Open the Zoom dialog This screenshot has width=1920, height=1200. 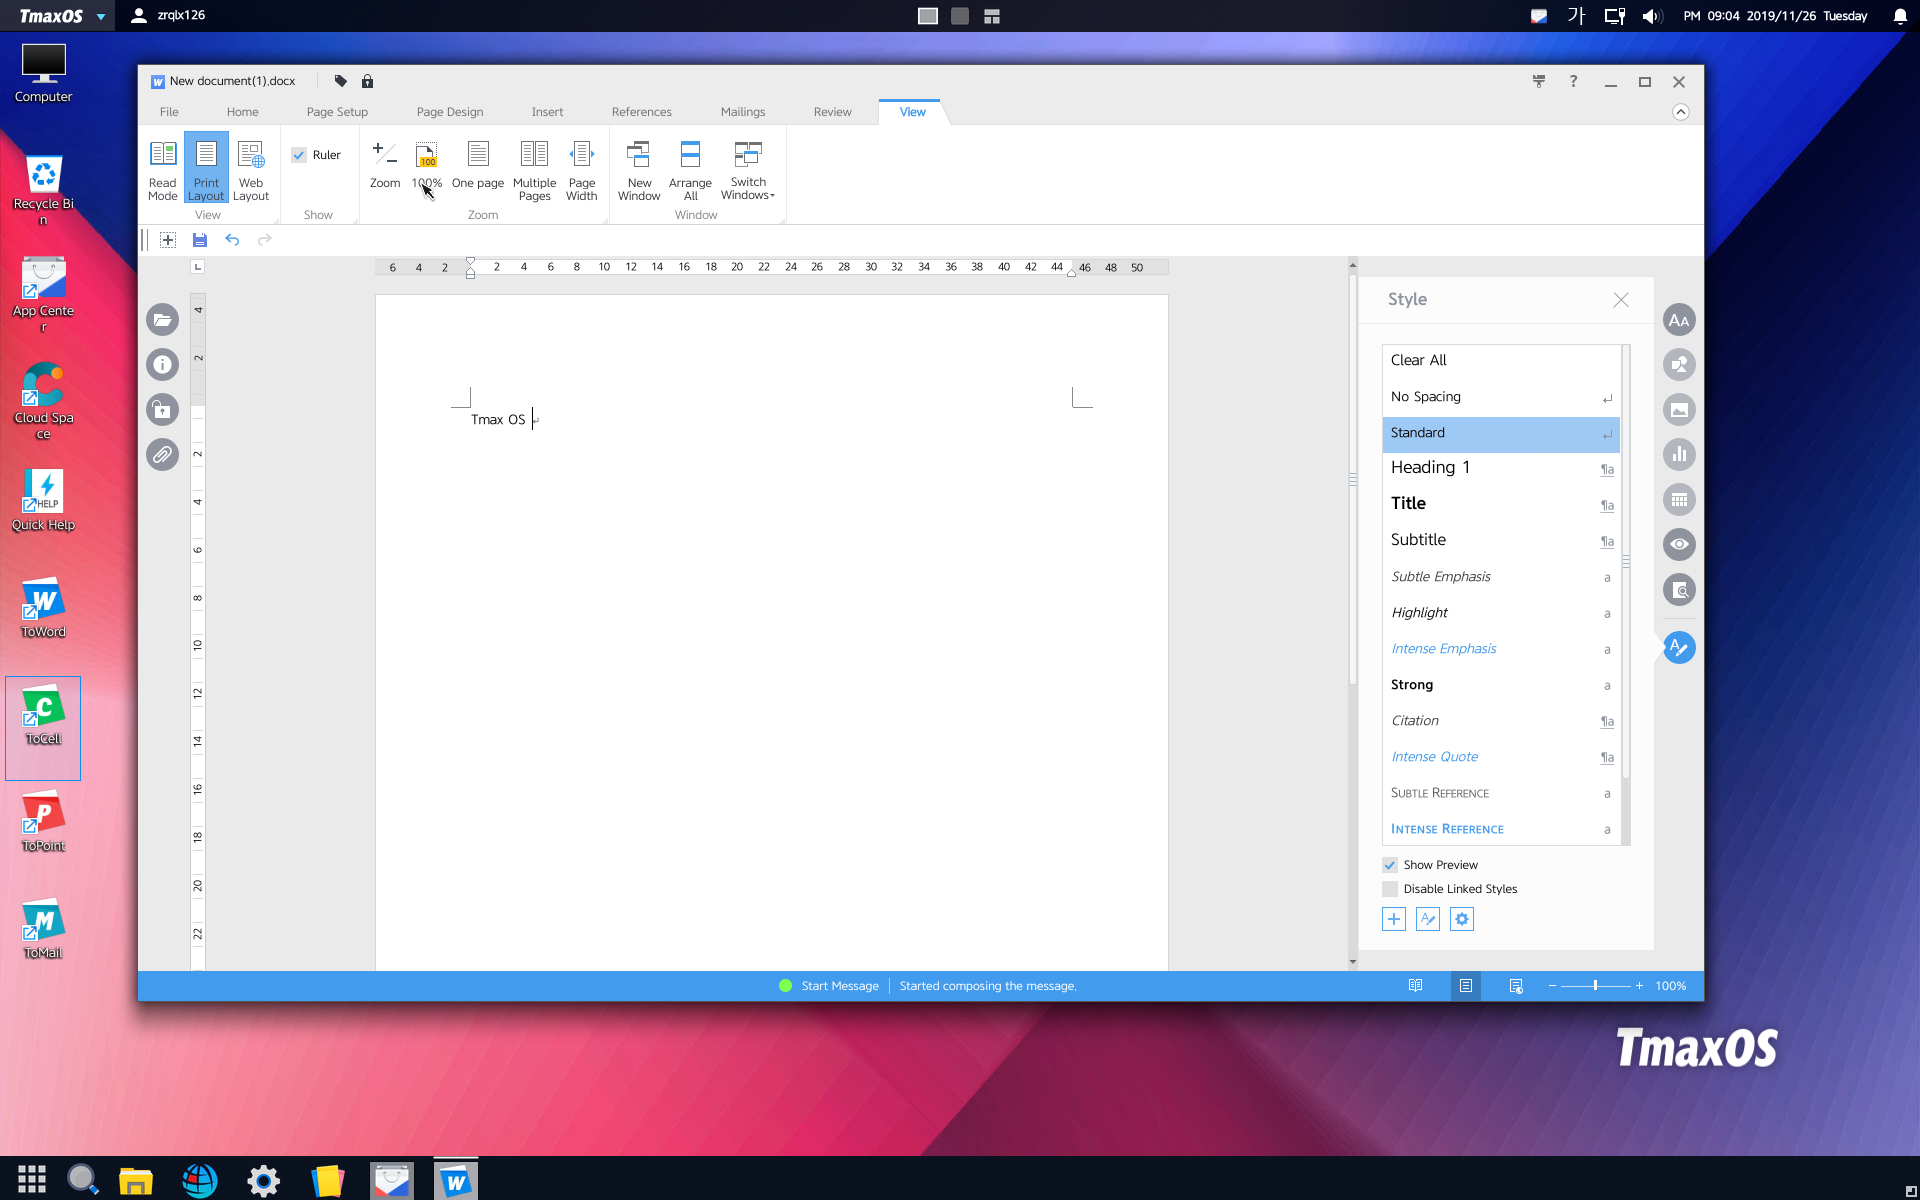pos(385,165)
